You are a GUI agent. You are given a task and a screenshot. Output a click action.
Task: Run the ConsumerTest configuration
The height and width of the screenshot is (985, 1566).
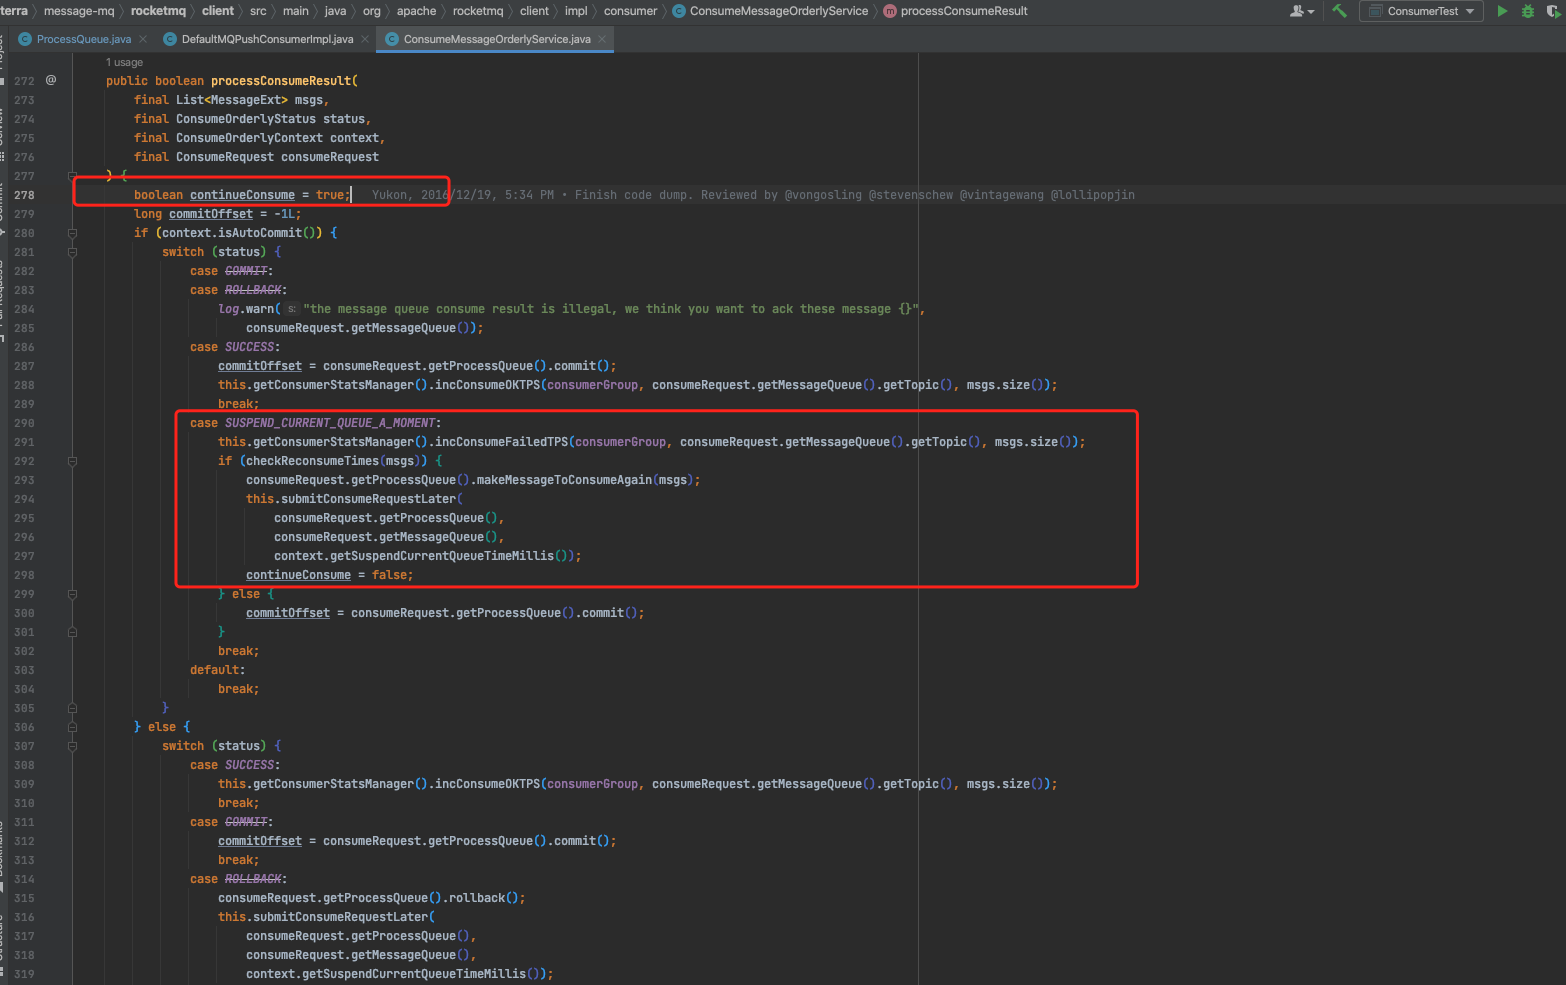pos(1501,11)
